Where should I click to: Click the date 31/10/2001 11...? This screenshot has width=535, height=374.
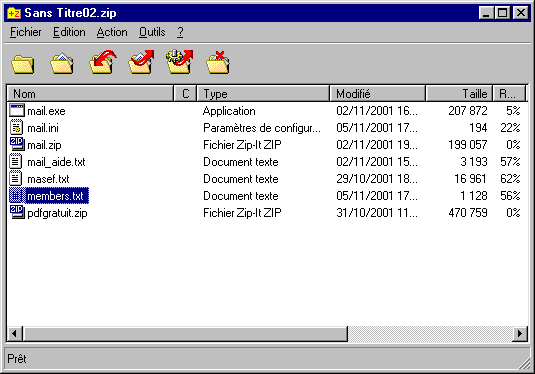377,213
